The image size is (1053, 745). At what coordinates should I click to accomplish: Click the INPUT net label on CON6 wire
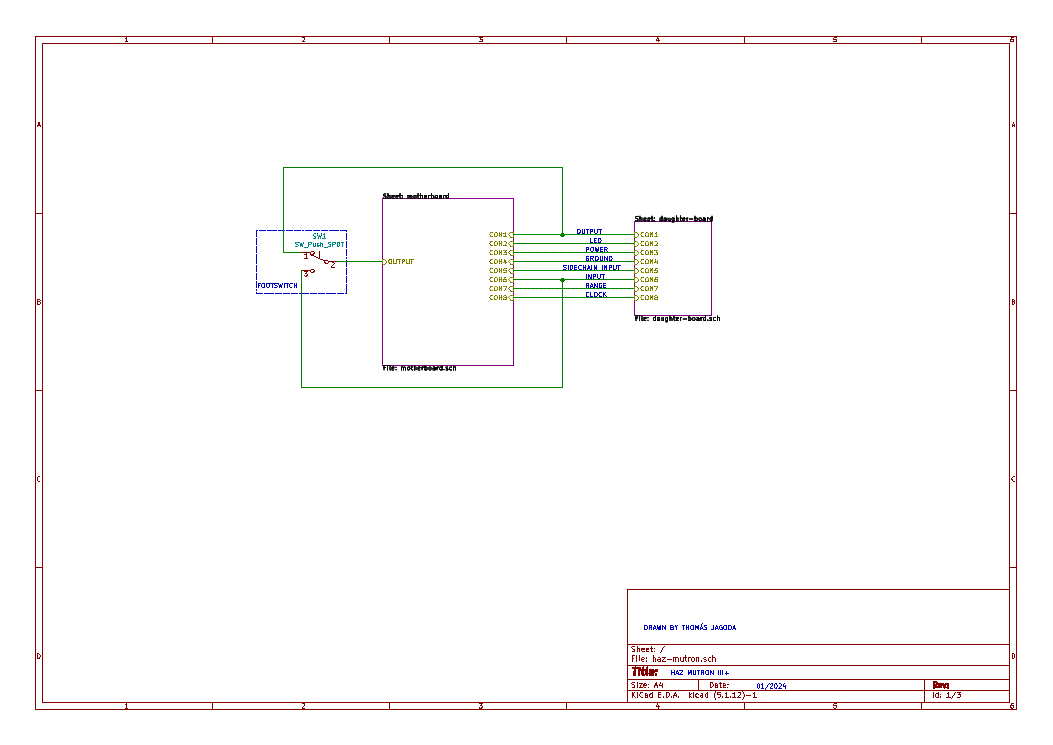(595, 276)
